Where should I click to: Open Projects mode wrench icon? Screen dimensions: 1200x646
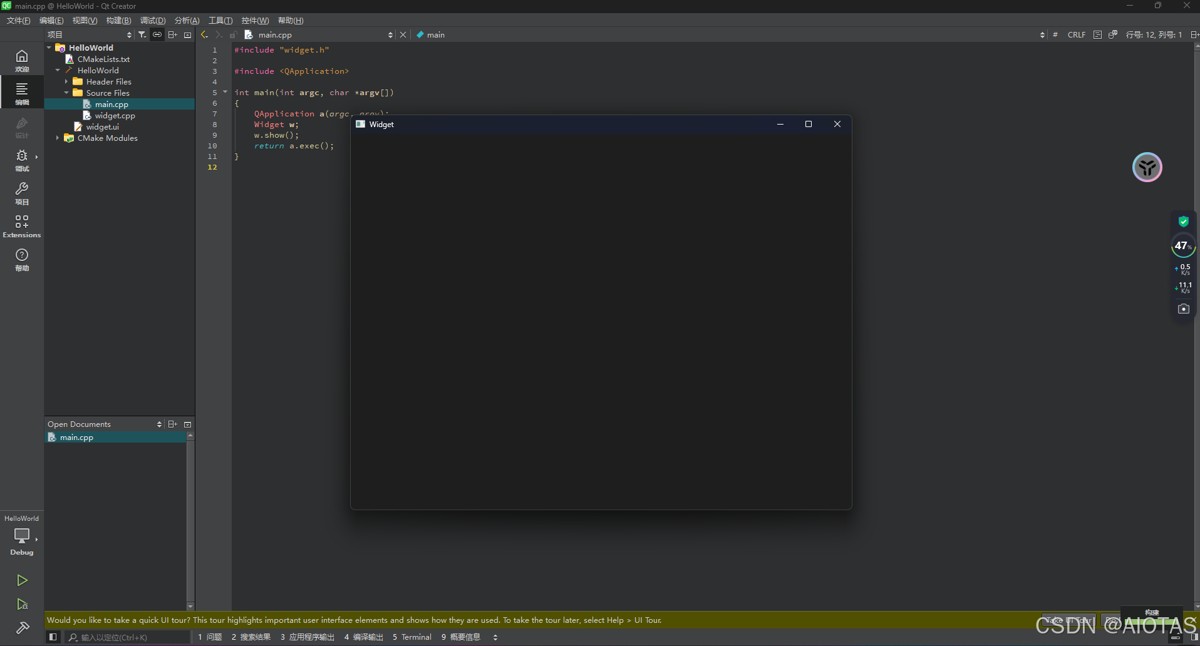22,192
